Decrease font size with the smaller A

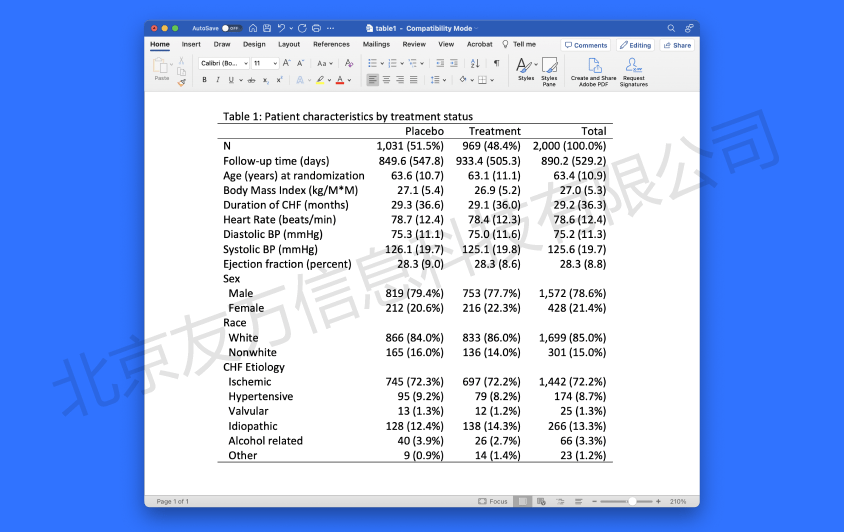coord(300,63)
